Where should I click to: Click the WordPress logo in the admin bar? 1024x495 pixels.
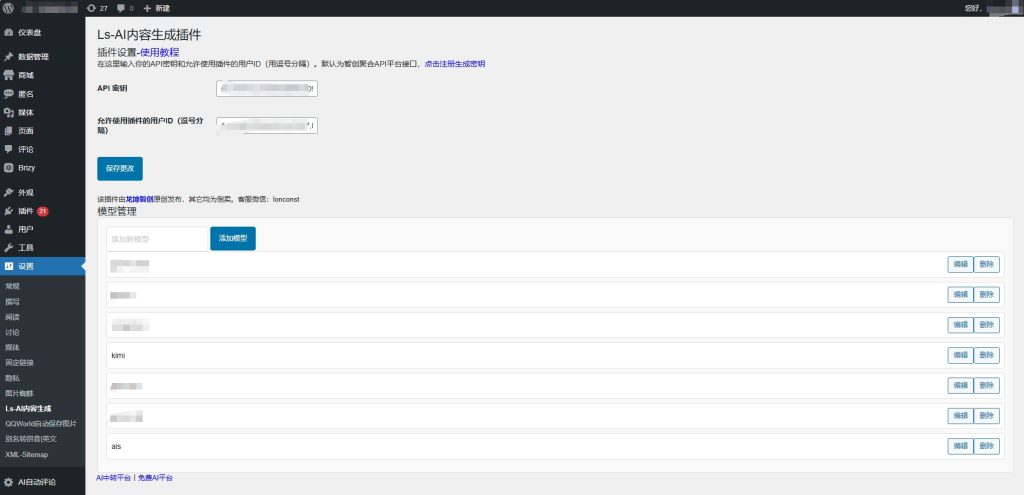[8, 8]
